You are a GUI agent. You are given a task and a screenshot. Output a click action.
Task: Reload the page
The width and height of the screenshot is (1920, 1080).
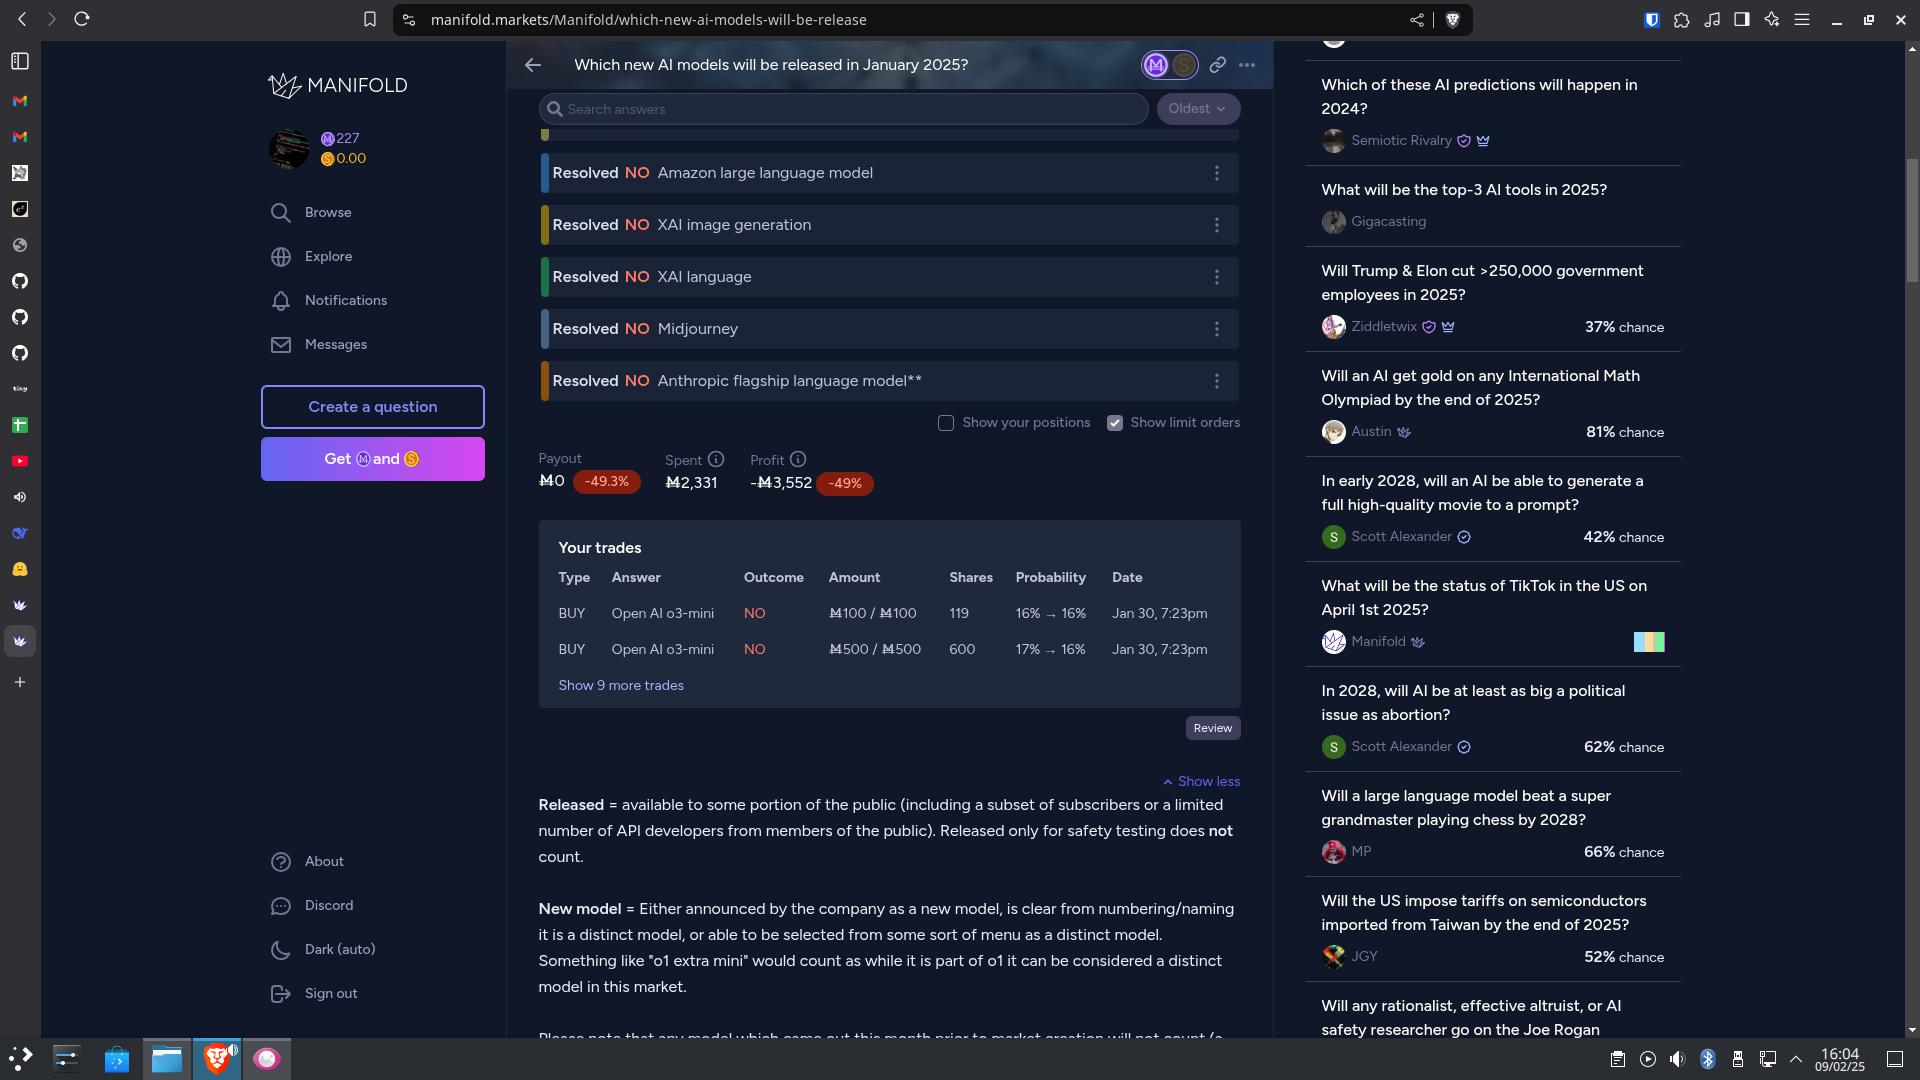(82, 19)
